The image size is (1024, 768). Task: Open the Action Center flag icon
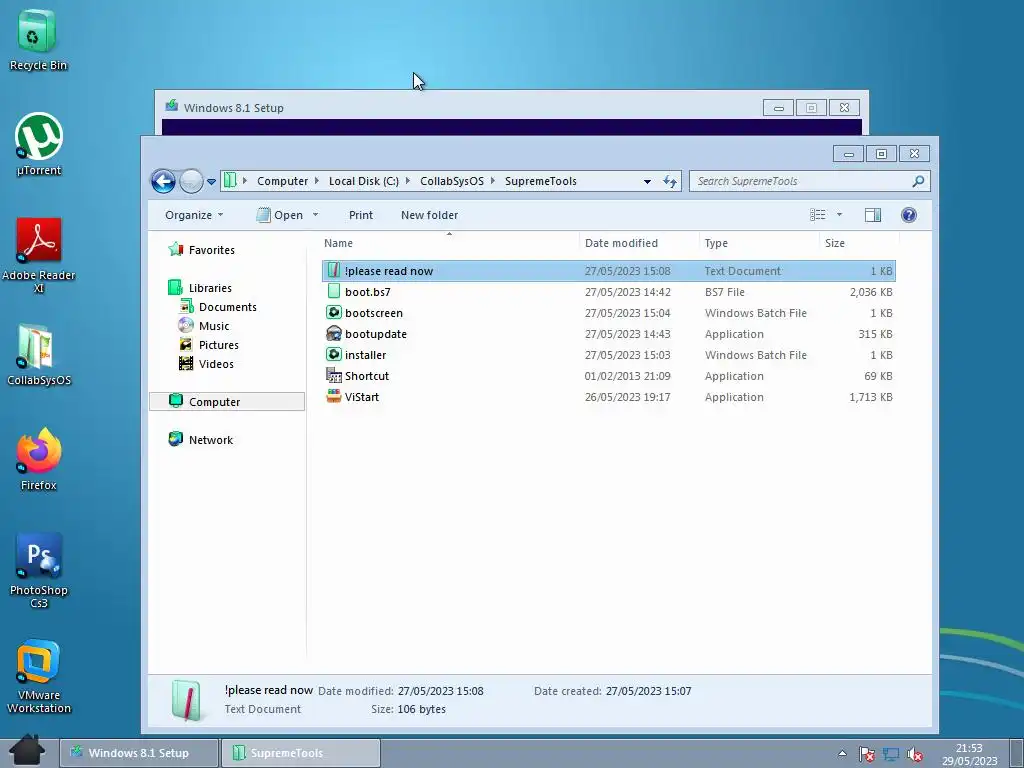coord(867,754)
